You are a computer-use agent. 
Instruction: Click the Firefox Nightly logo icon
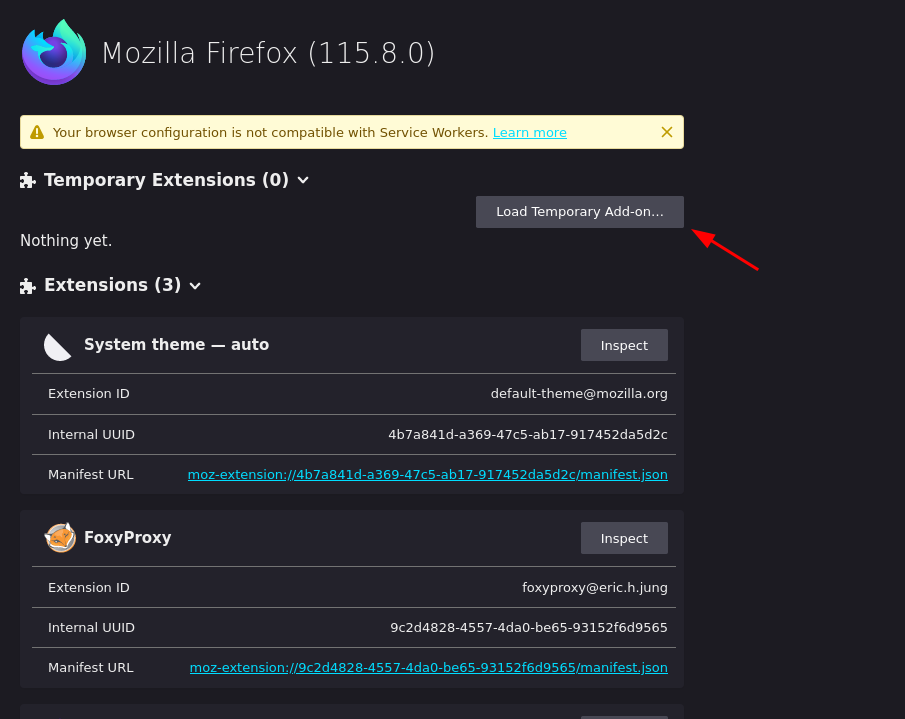(54, 52)
